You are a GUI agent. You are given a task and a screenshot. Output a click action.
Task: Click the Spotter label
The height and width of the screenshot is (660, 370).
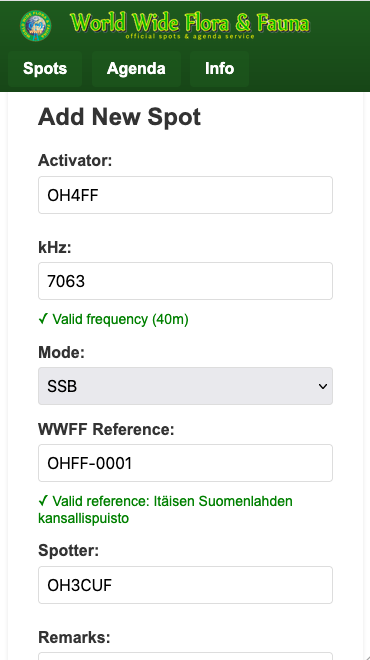69,551
